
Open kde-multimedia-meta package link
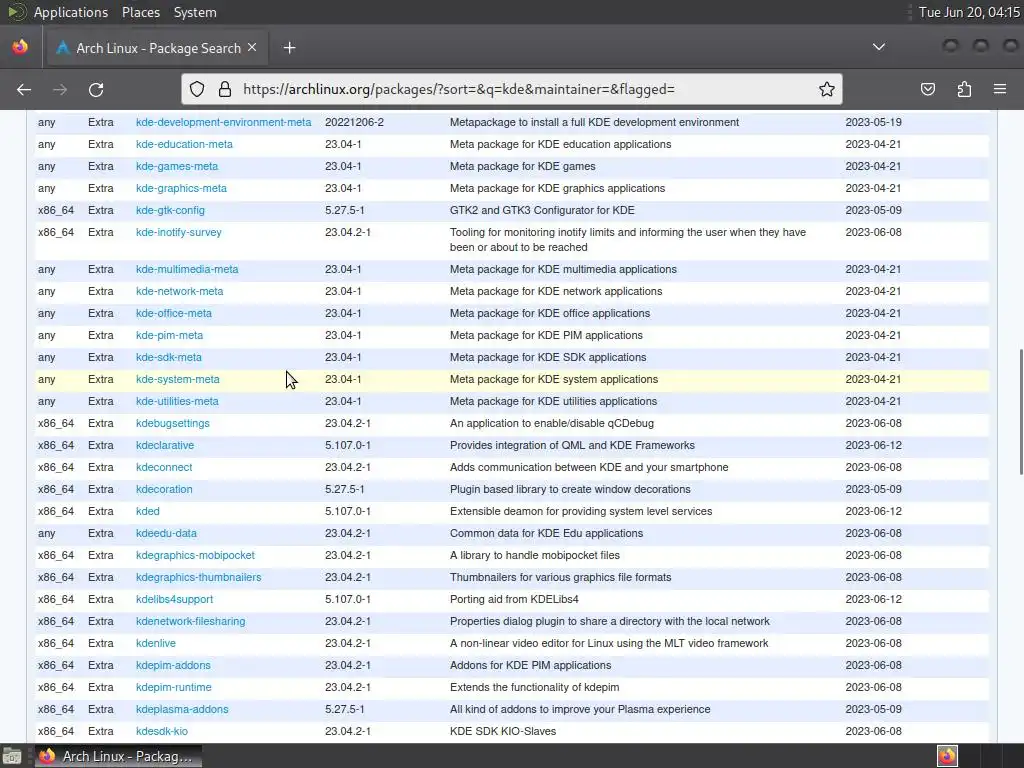pyautogui.click(x=187, y=269)
